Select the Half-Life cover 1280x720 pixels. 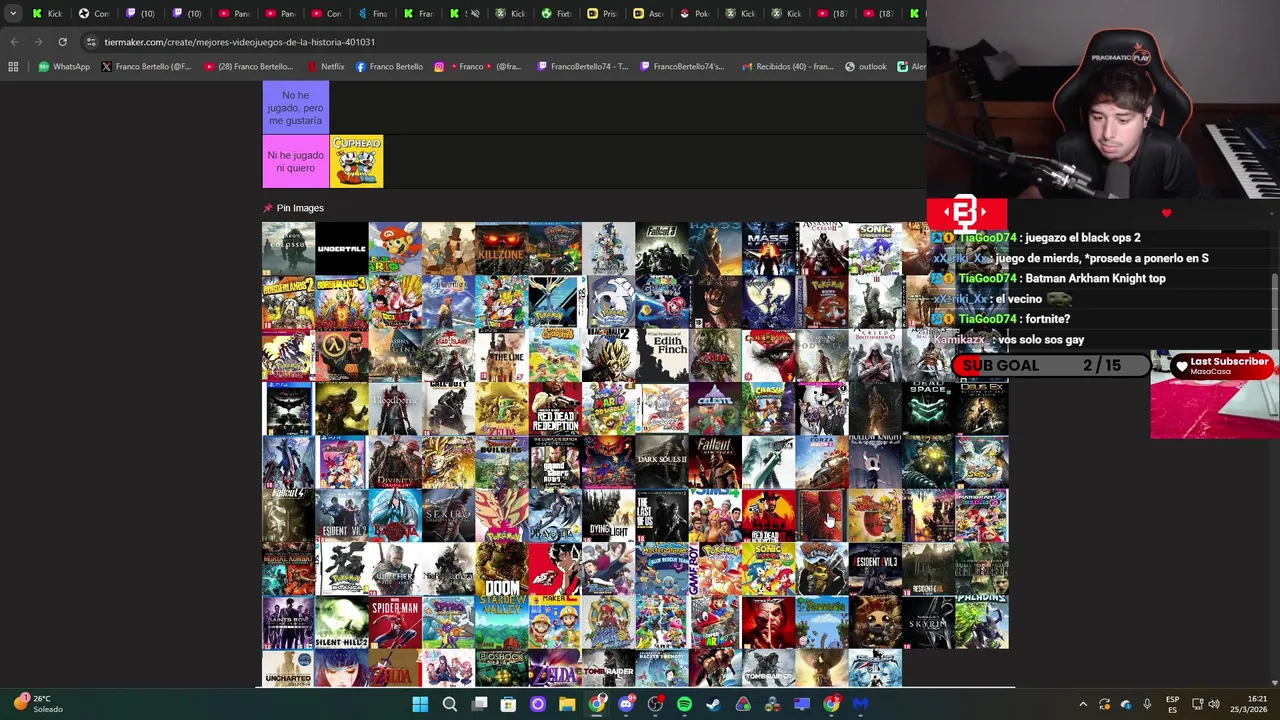[342, 355]
